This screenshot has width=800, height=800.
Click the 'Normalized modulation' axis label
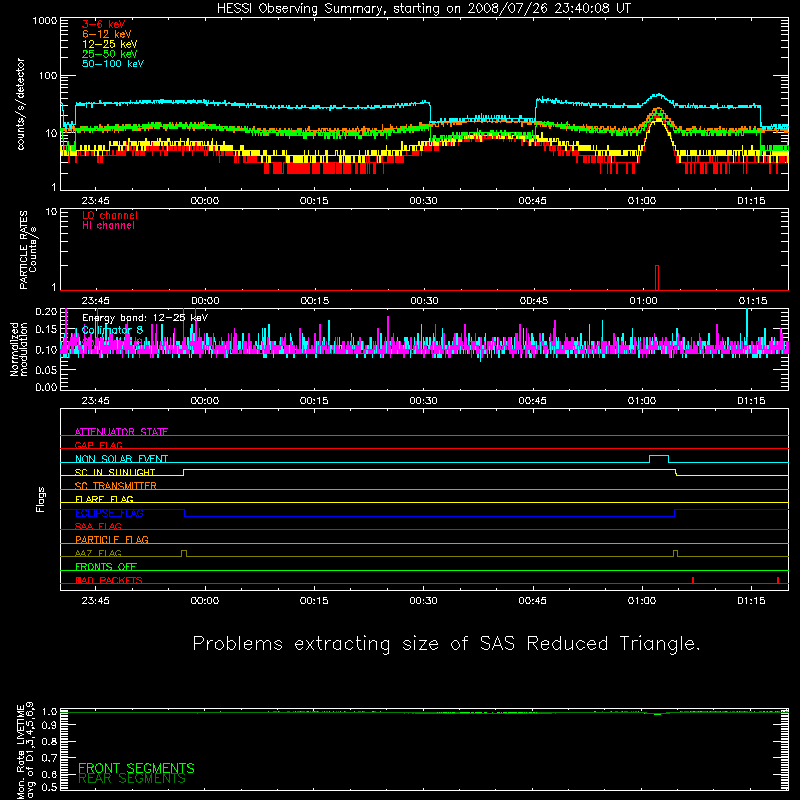pyautogui.click(x=18, y=349)
